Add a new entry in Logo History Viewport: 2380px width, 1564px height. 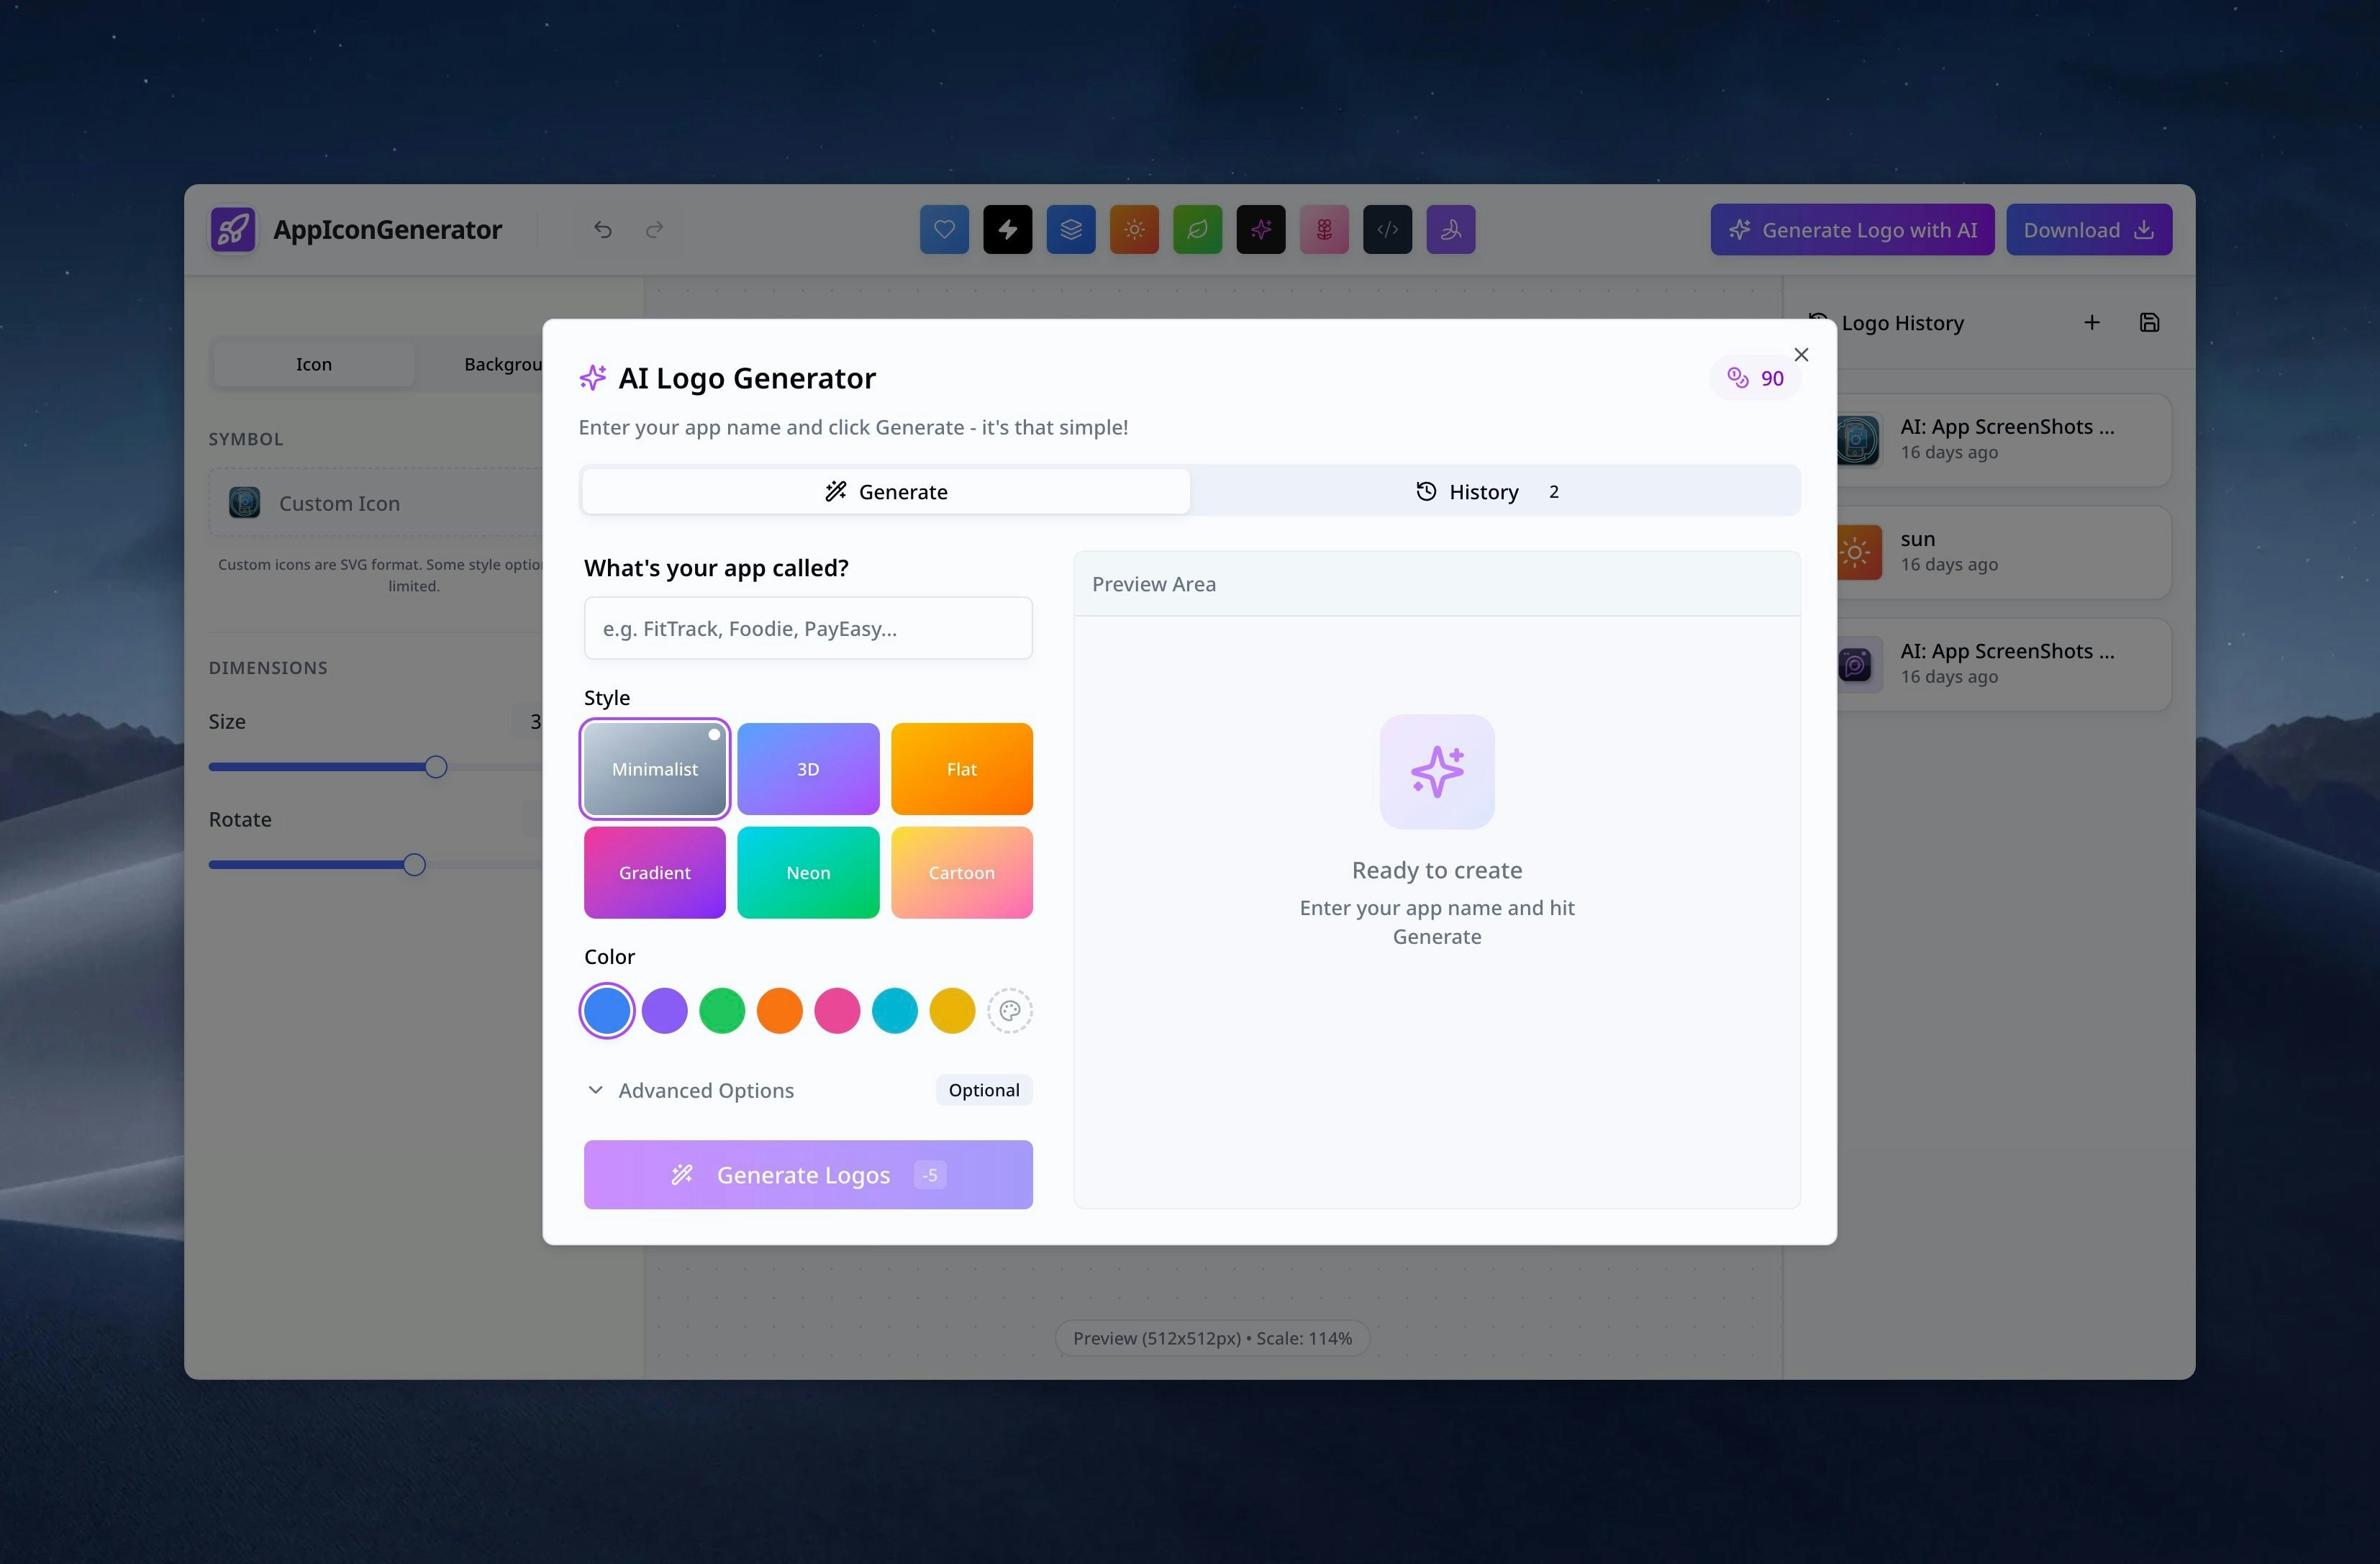pyautogui.click(x=2091, y=322)
